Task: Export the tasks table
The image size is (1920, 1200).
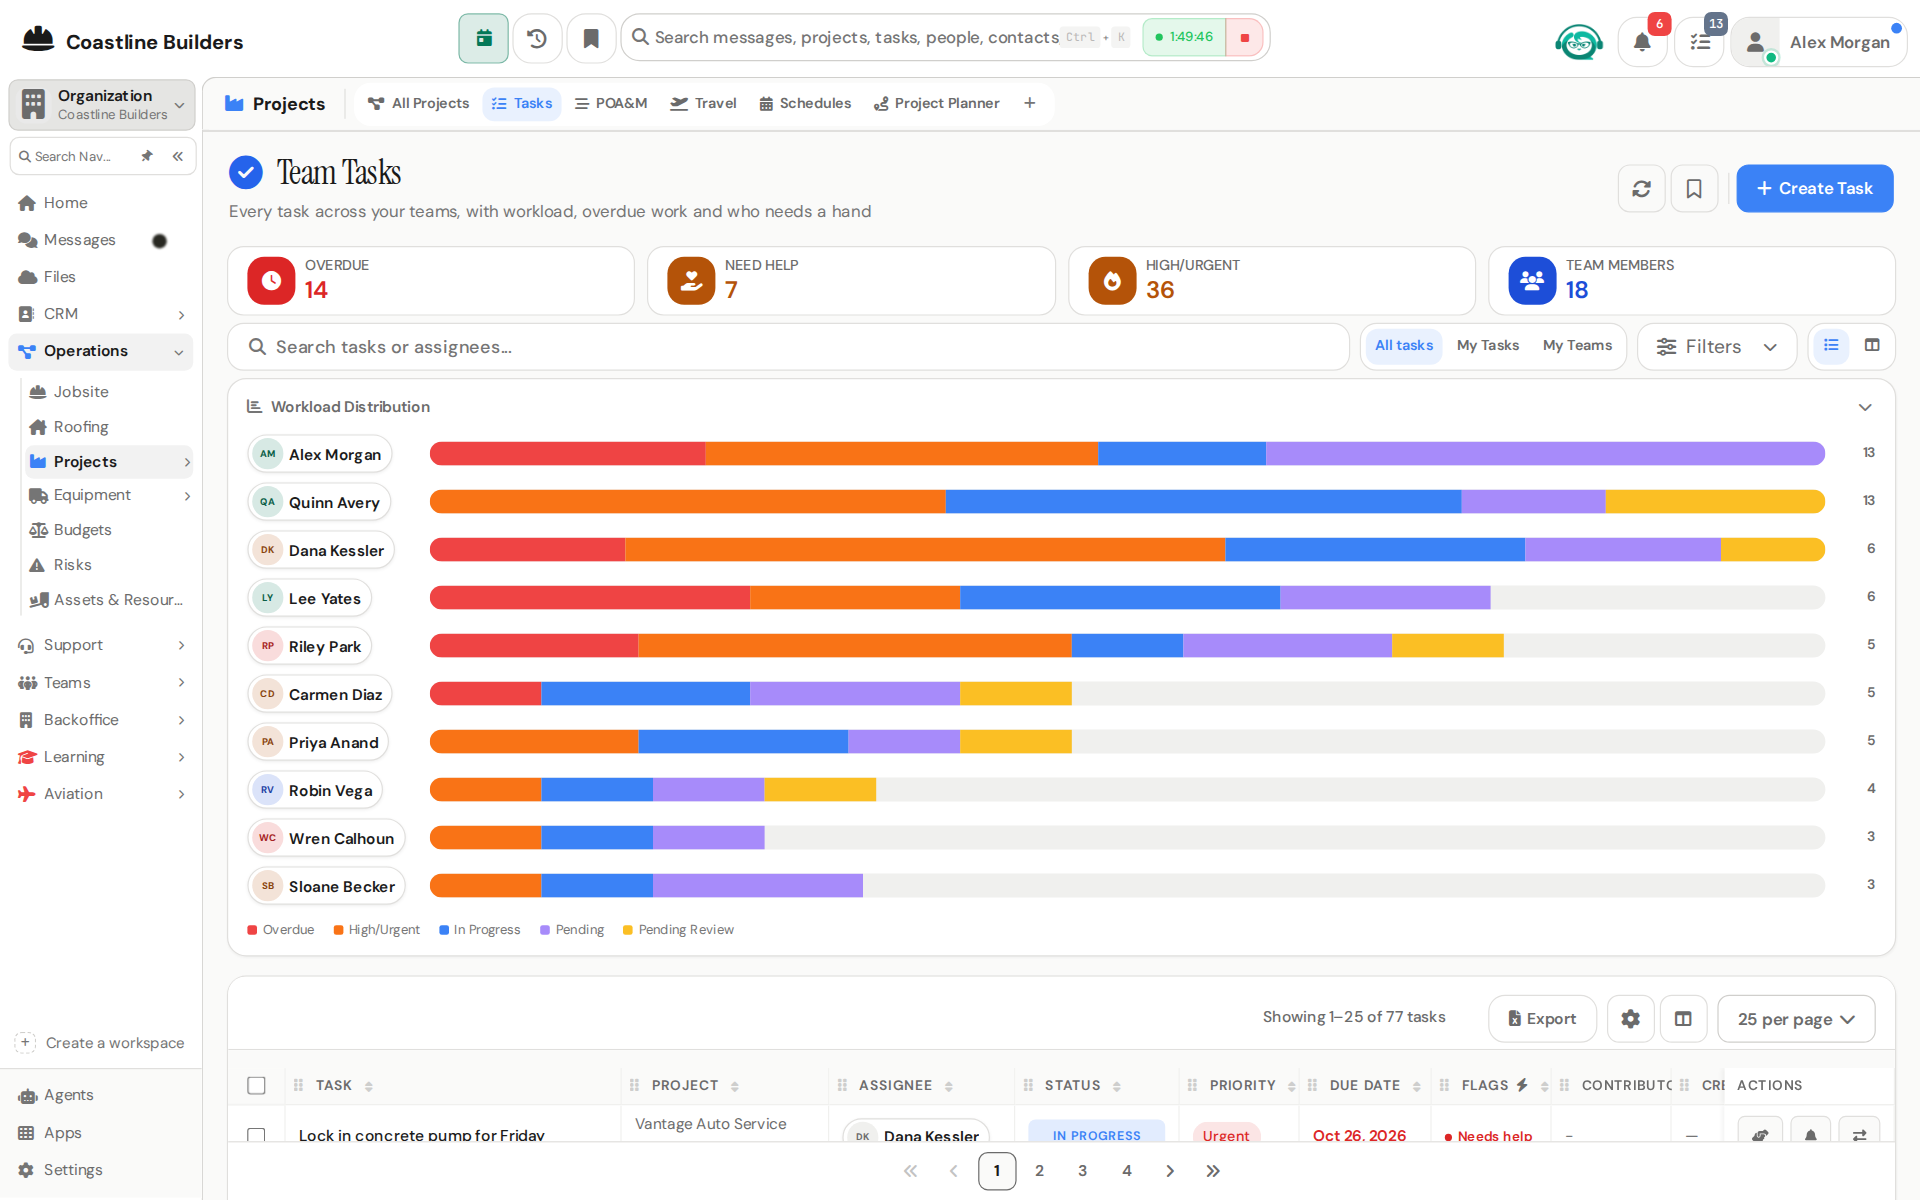Action: tap(1541, 1019)
